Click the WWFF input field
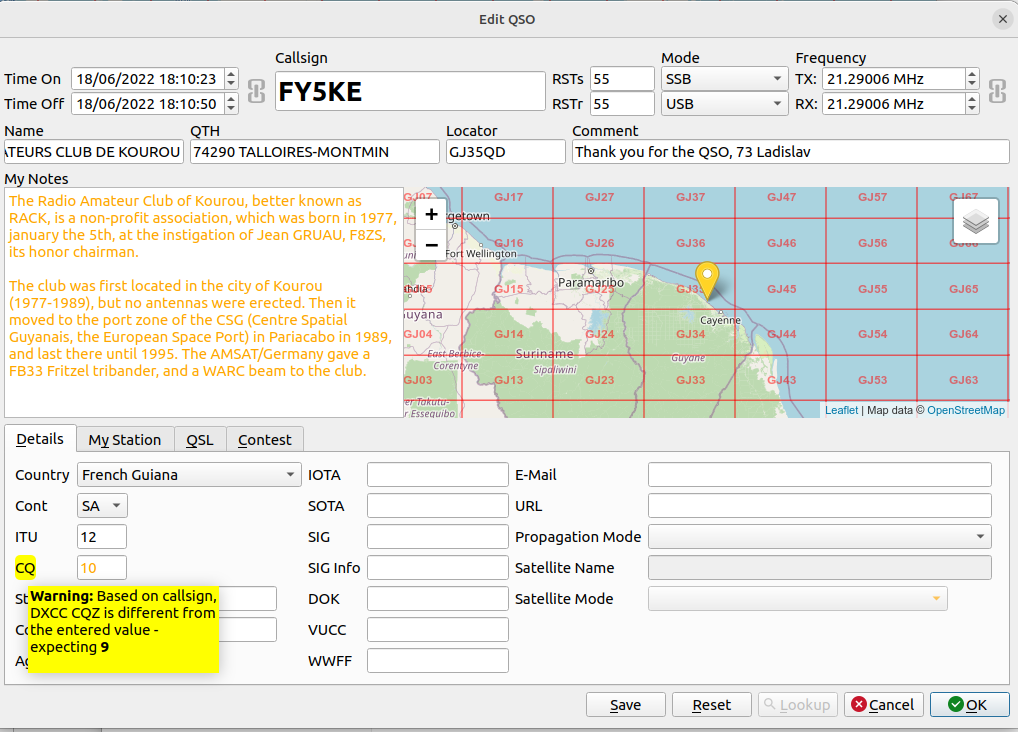The width and height of the screenshot is (1018, 732). [x=438, y=661]
